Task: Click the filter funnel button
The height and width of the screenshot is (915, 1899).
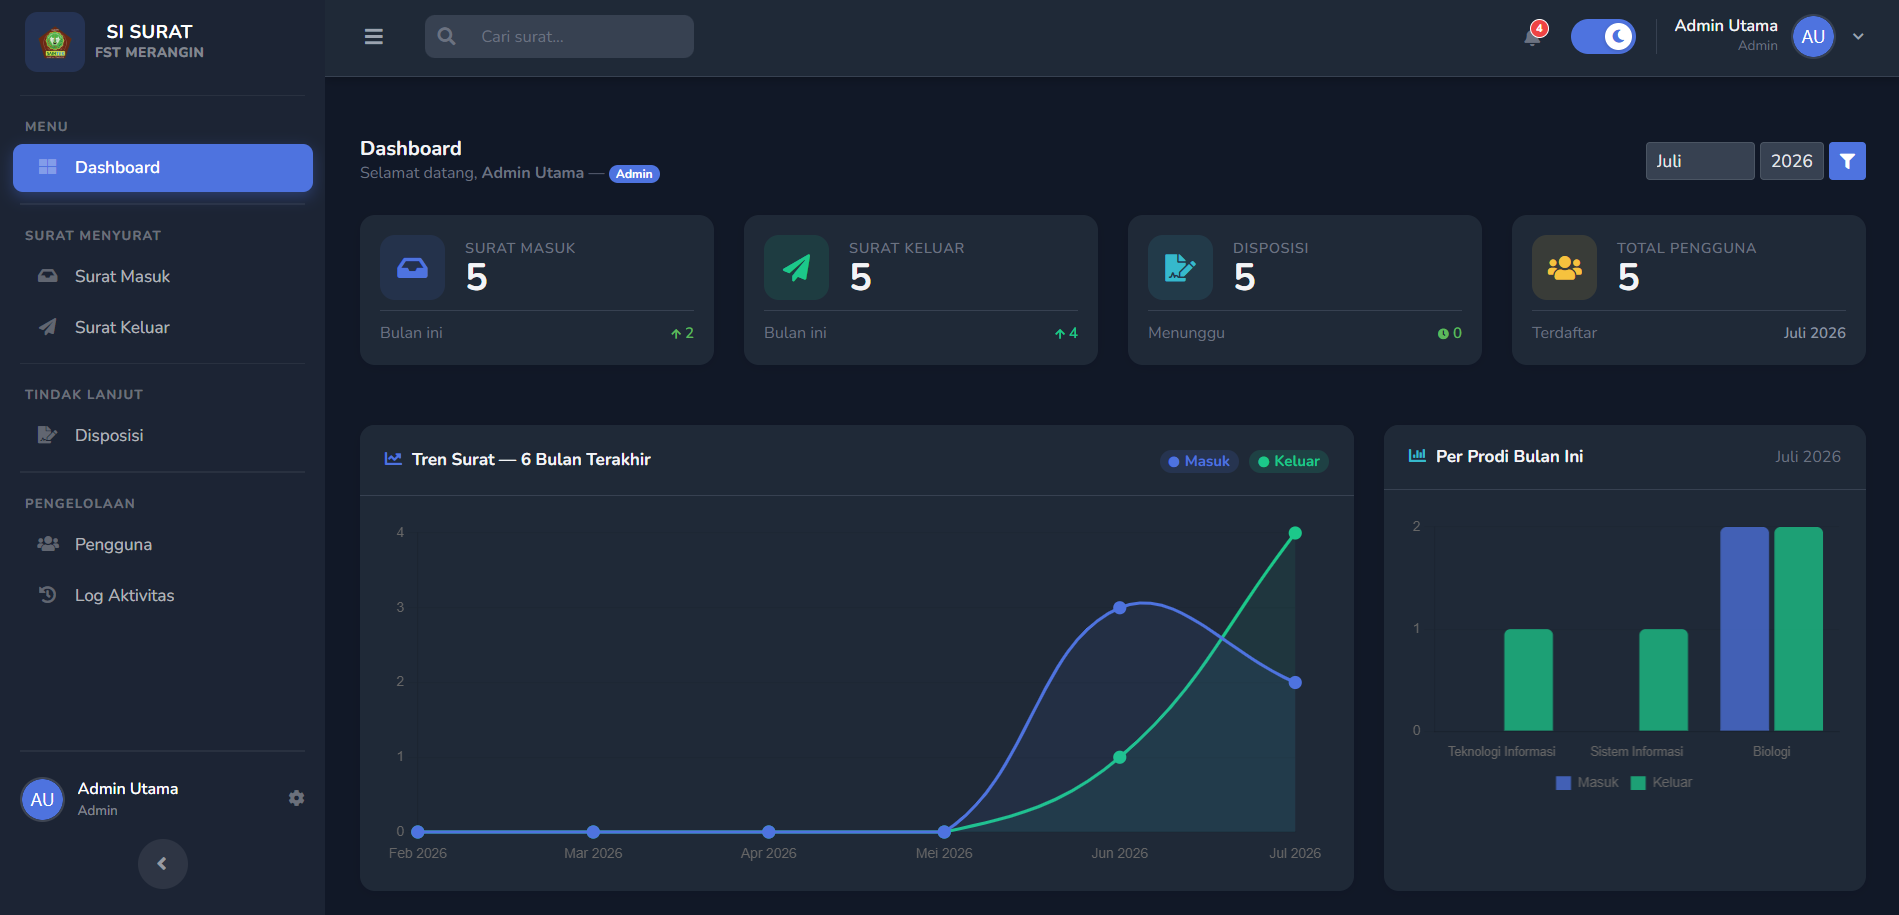Action: 1847,161
